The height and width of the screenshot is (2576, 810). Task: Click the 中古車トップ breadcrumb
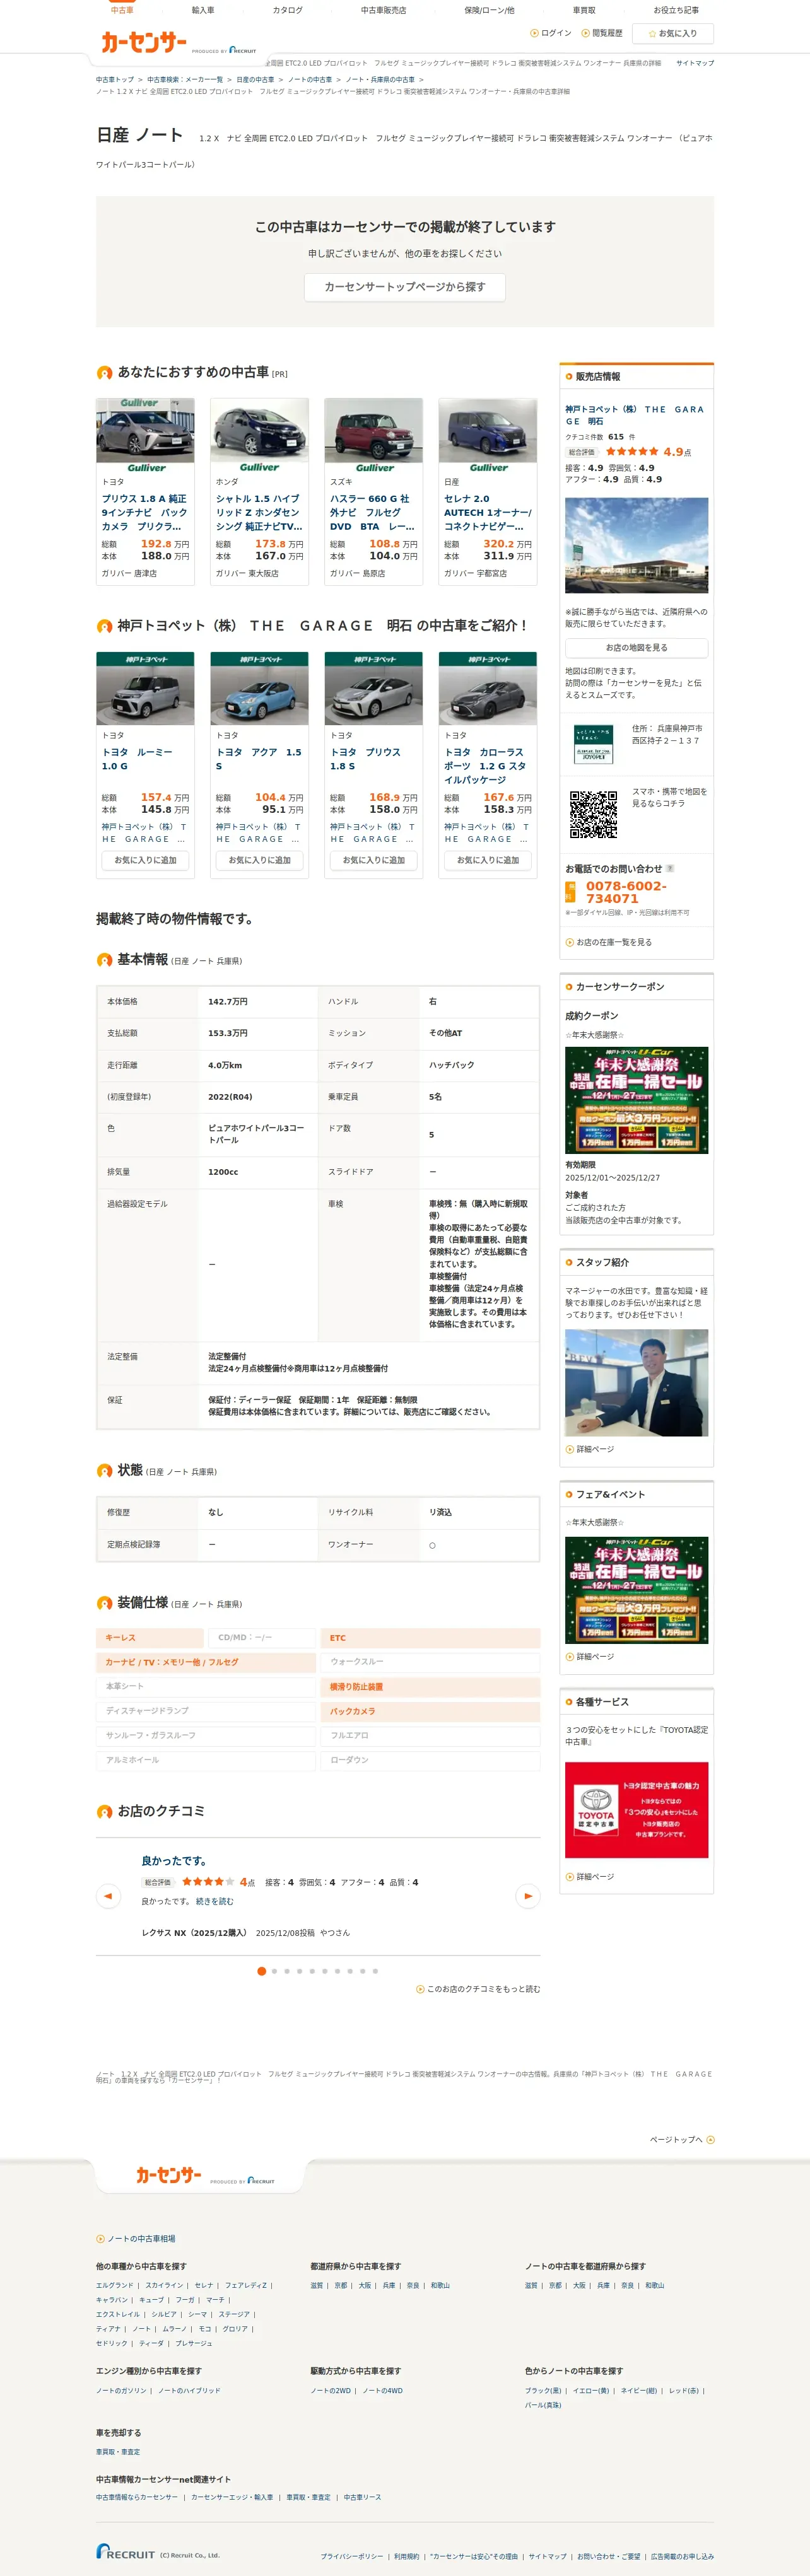click(115, 79)
